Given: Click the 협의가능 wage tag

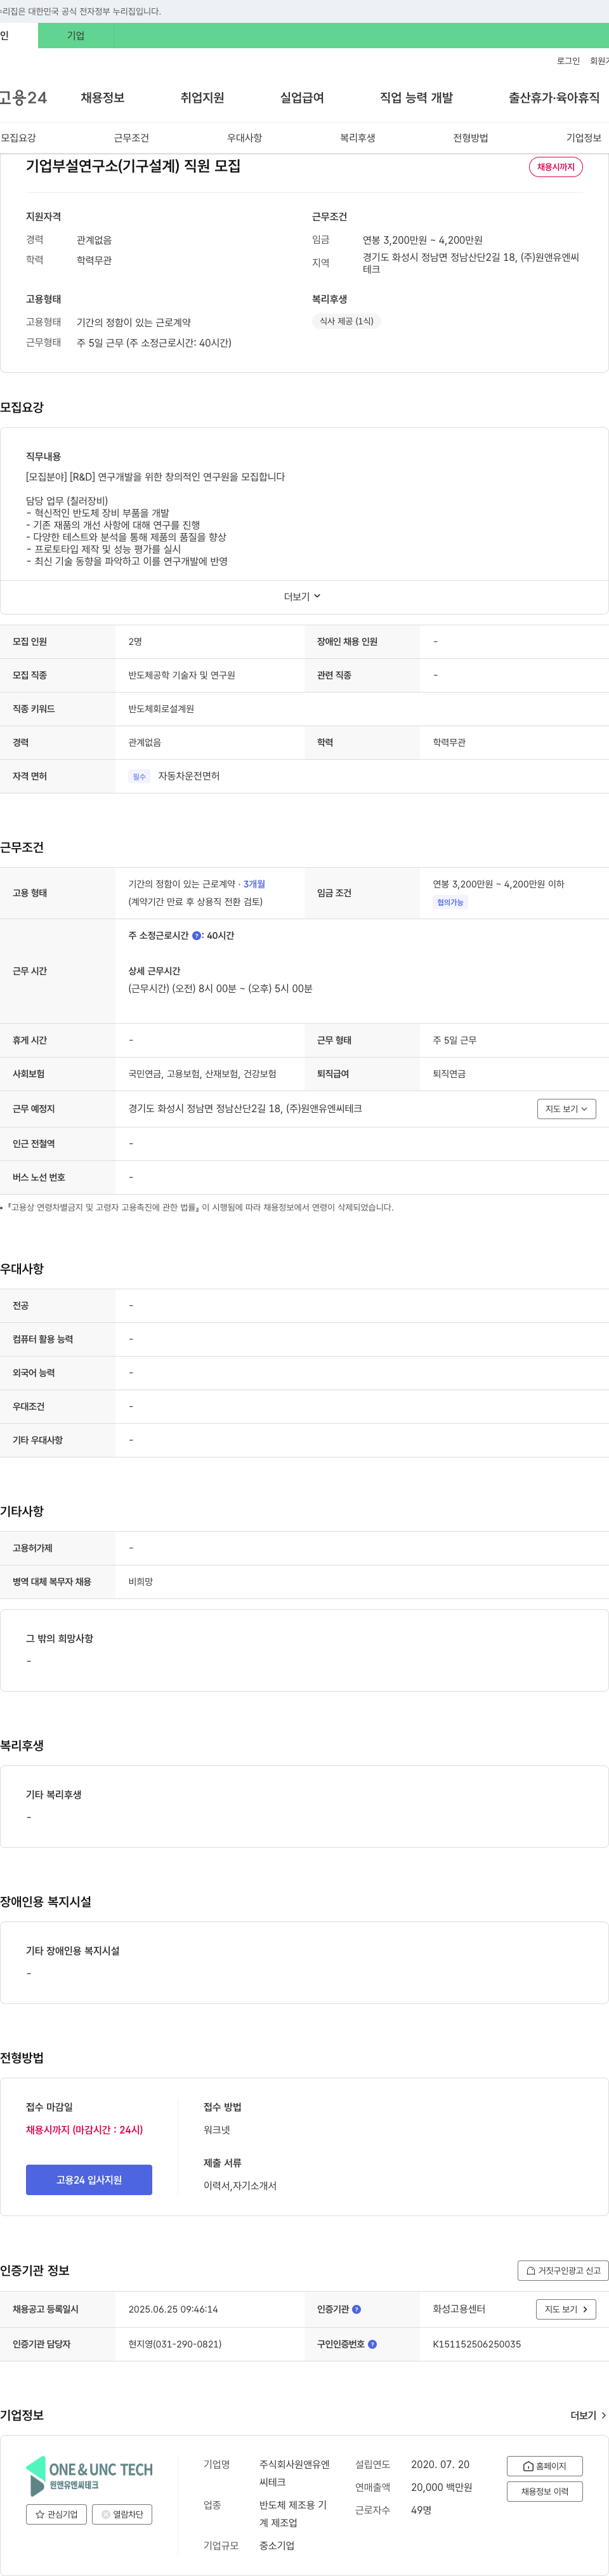Looking at the screenshot, I should [450, 903].
